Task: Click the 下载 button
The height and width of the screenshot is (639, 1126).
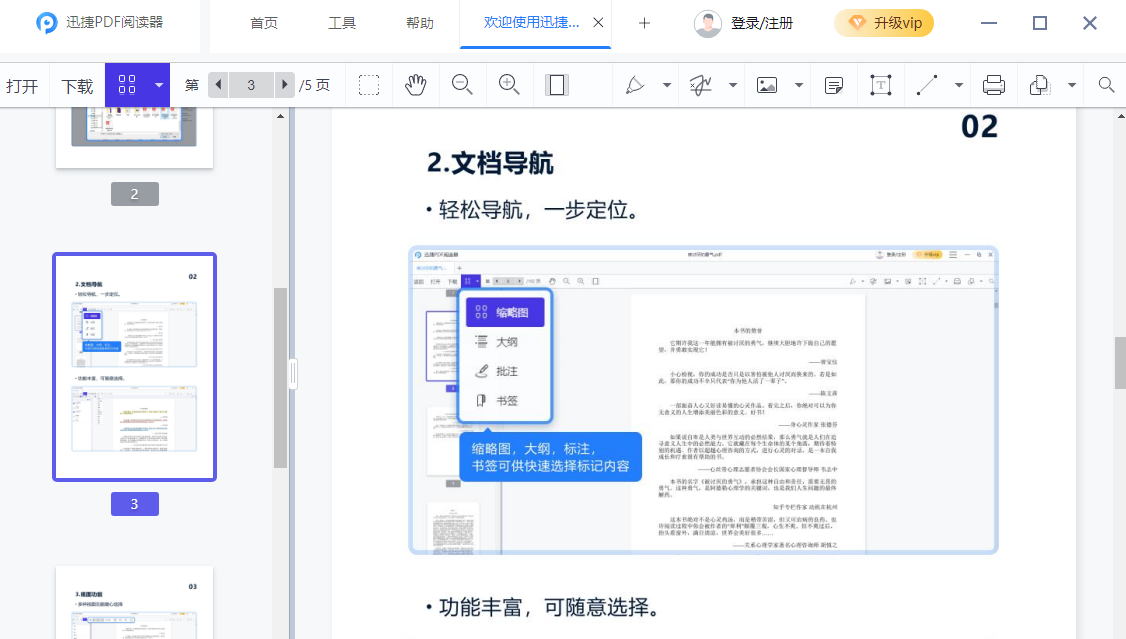Action: [77, 86]
